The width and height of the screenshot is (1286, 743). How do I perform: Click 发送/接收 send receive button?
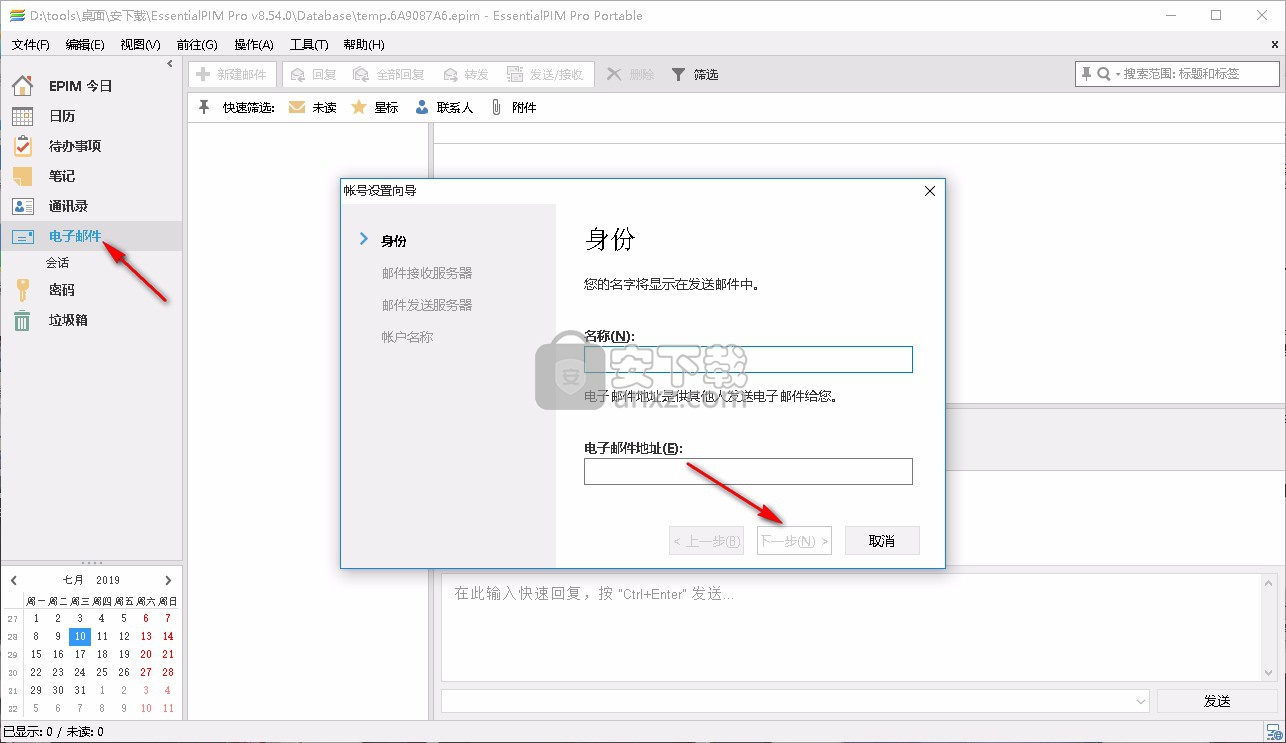point(546,74)
